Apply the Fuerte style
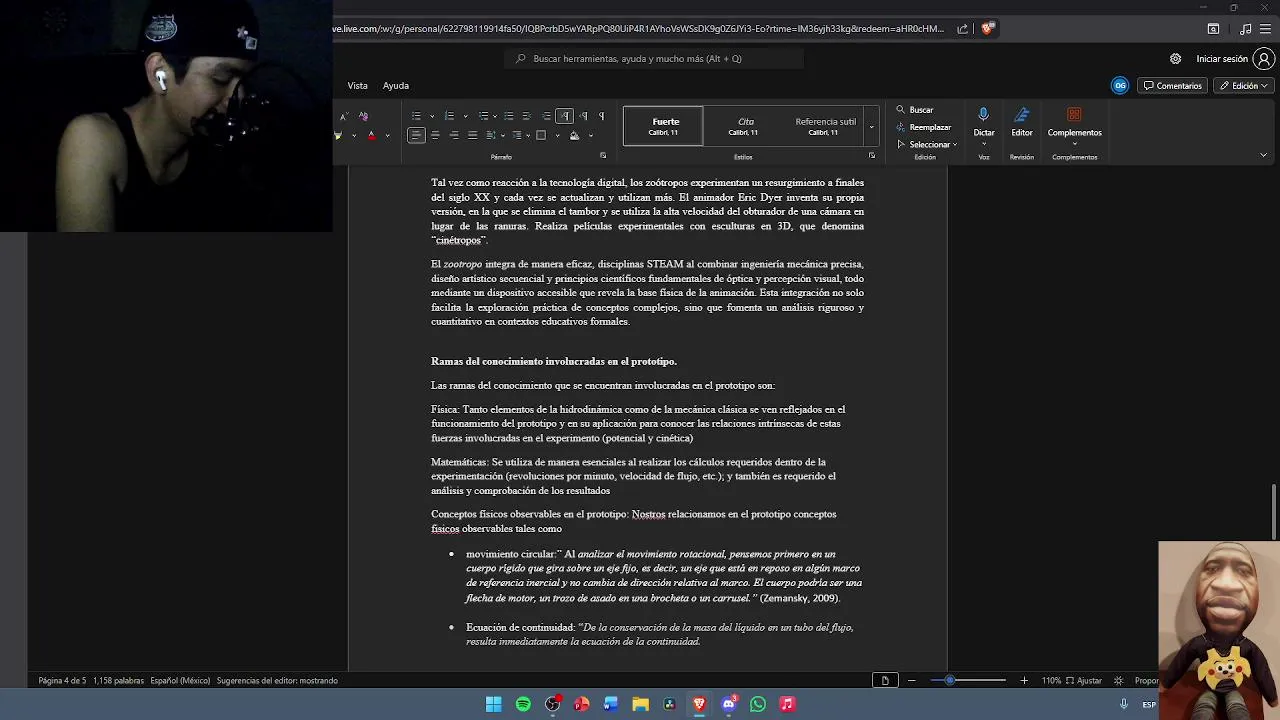This screenshot has height=720, width=1280. pyautogui.click(x=663, y=126)
